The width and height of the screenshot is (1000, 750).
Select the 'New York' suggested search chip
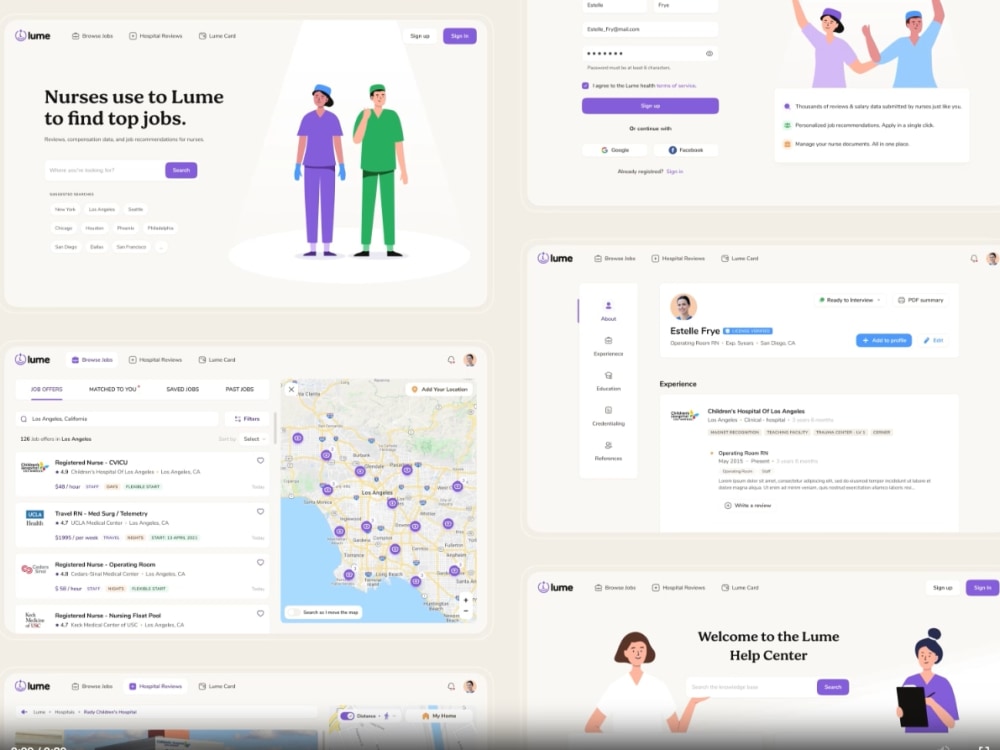point(65,209)
